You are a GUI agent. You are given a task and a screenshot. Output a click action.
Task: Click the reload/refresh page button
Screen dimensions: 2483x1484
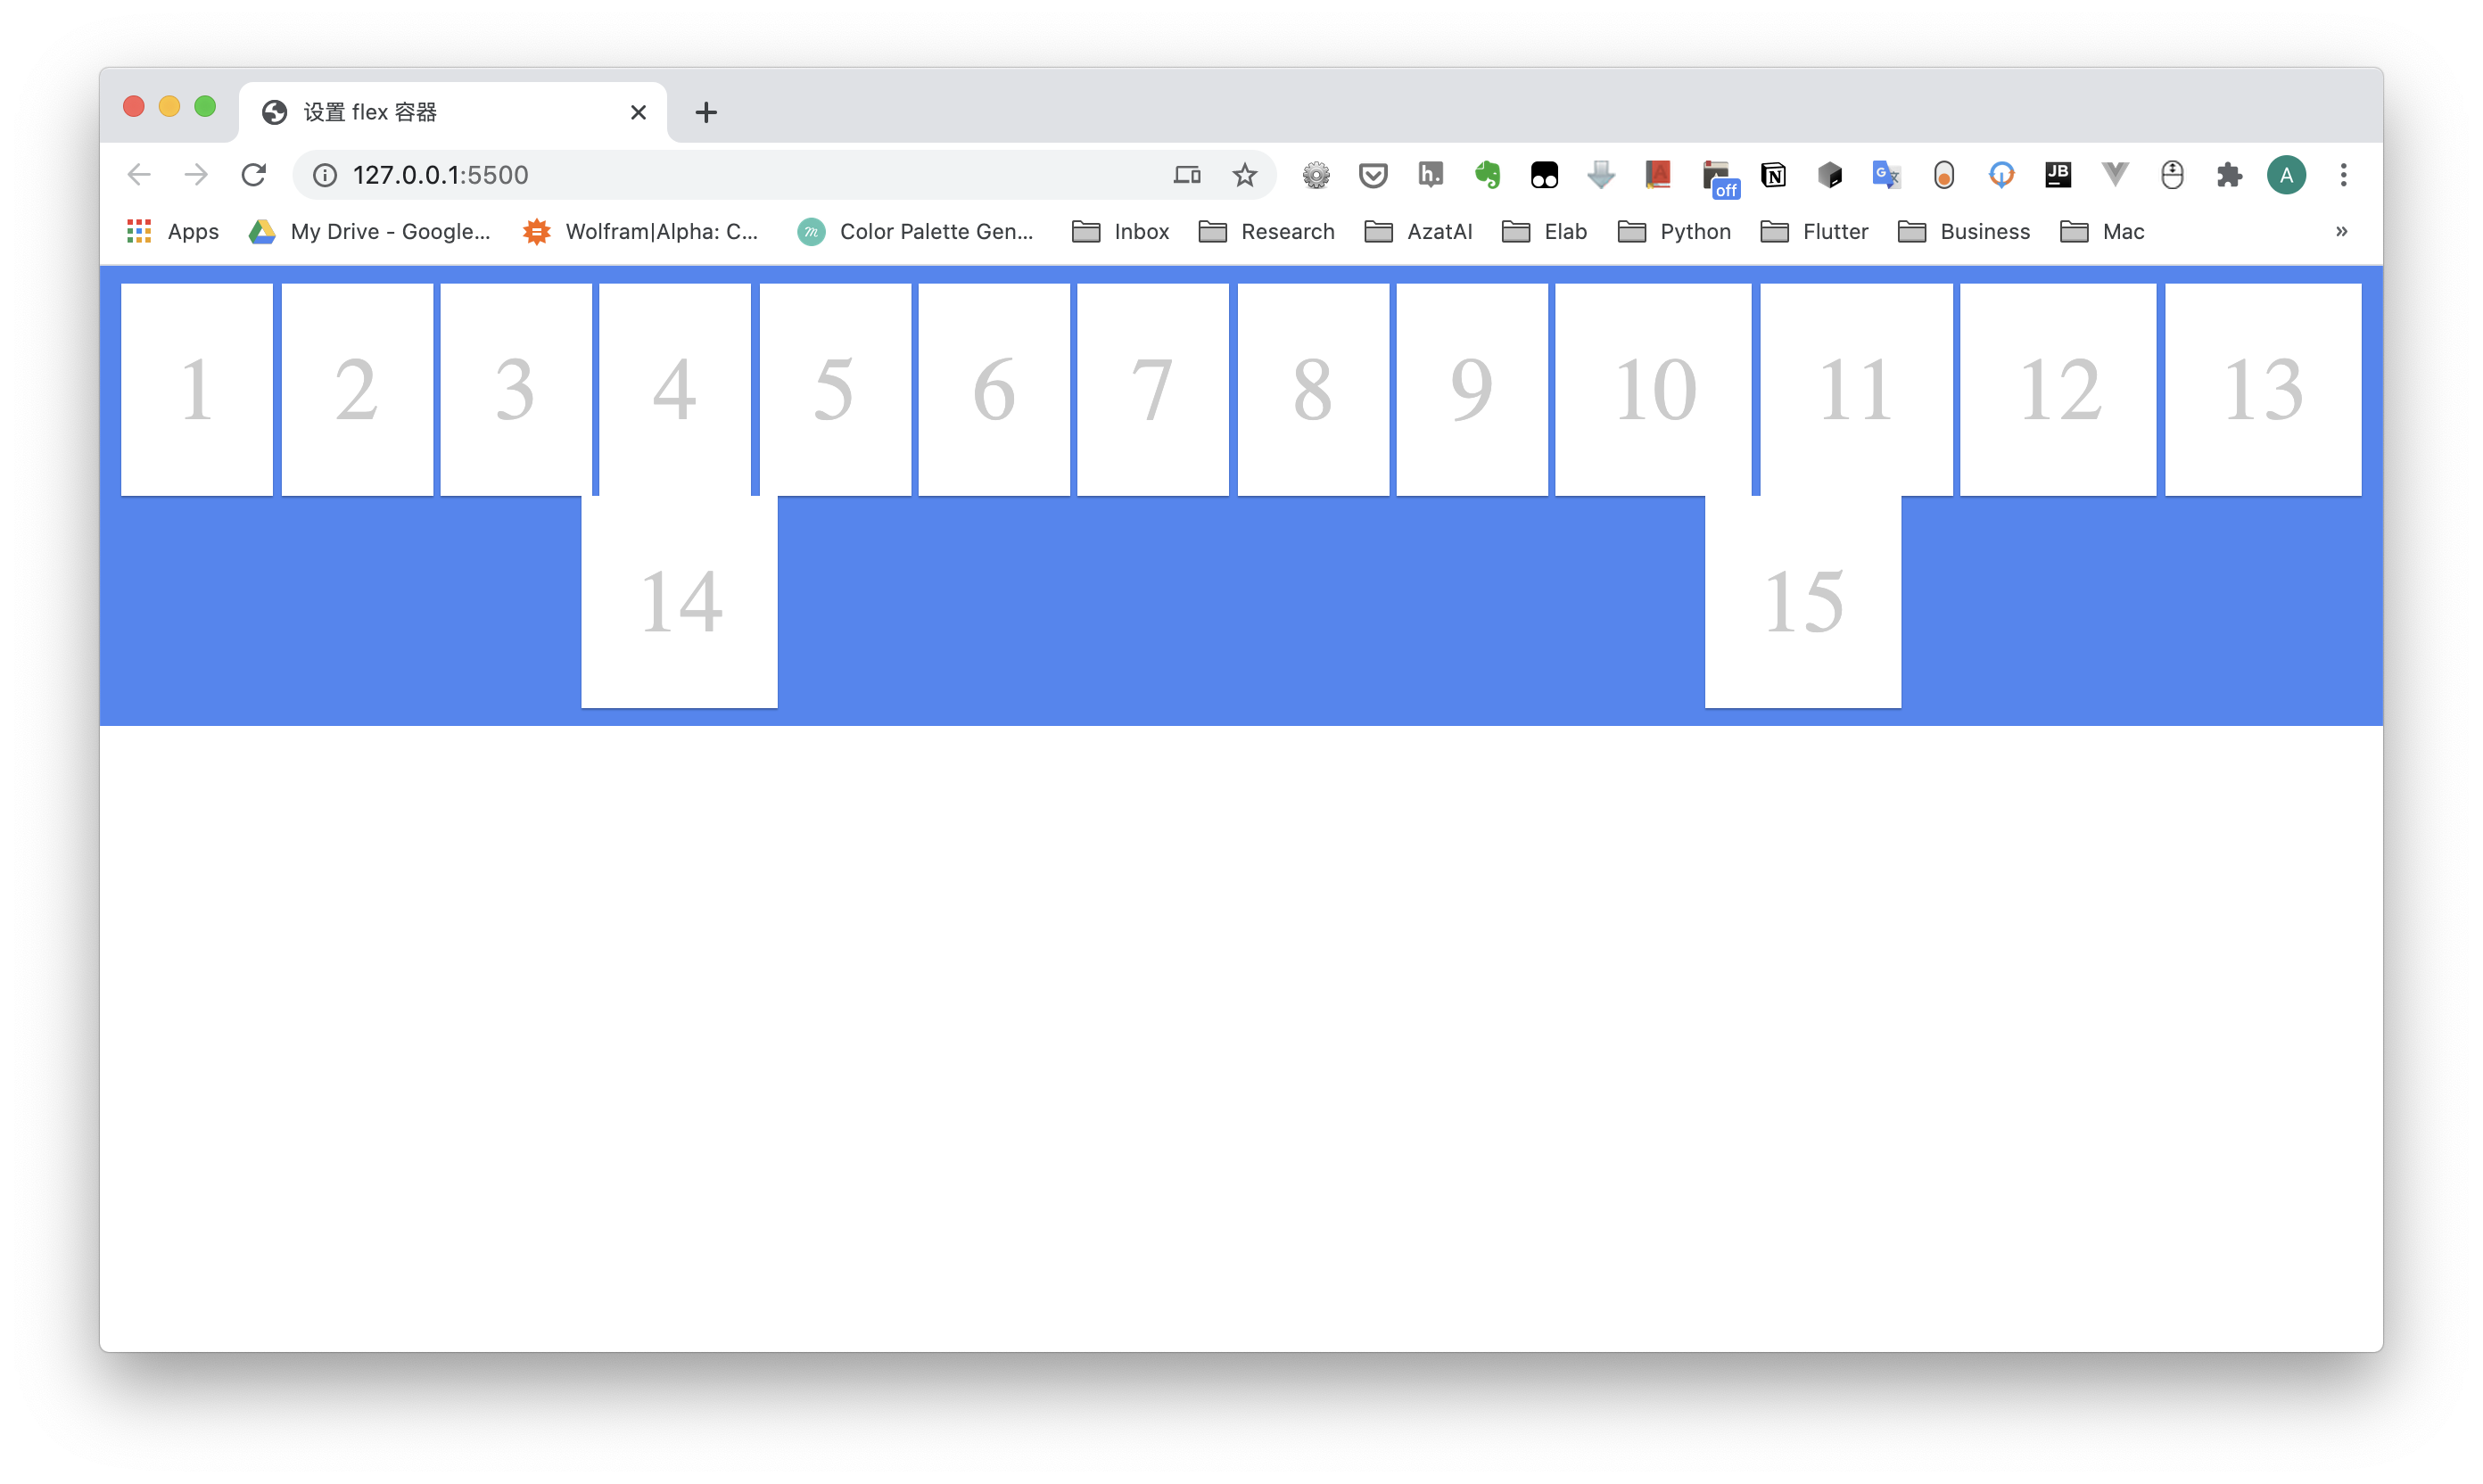pyautogui.click(x=252, y=173)
